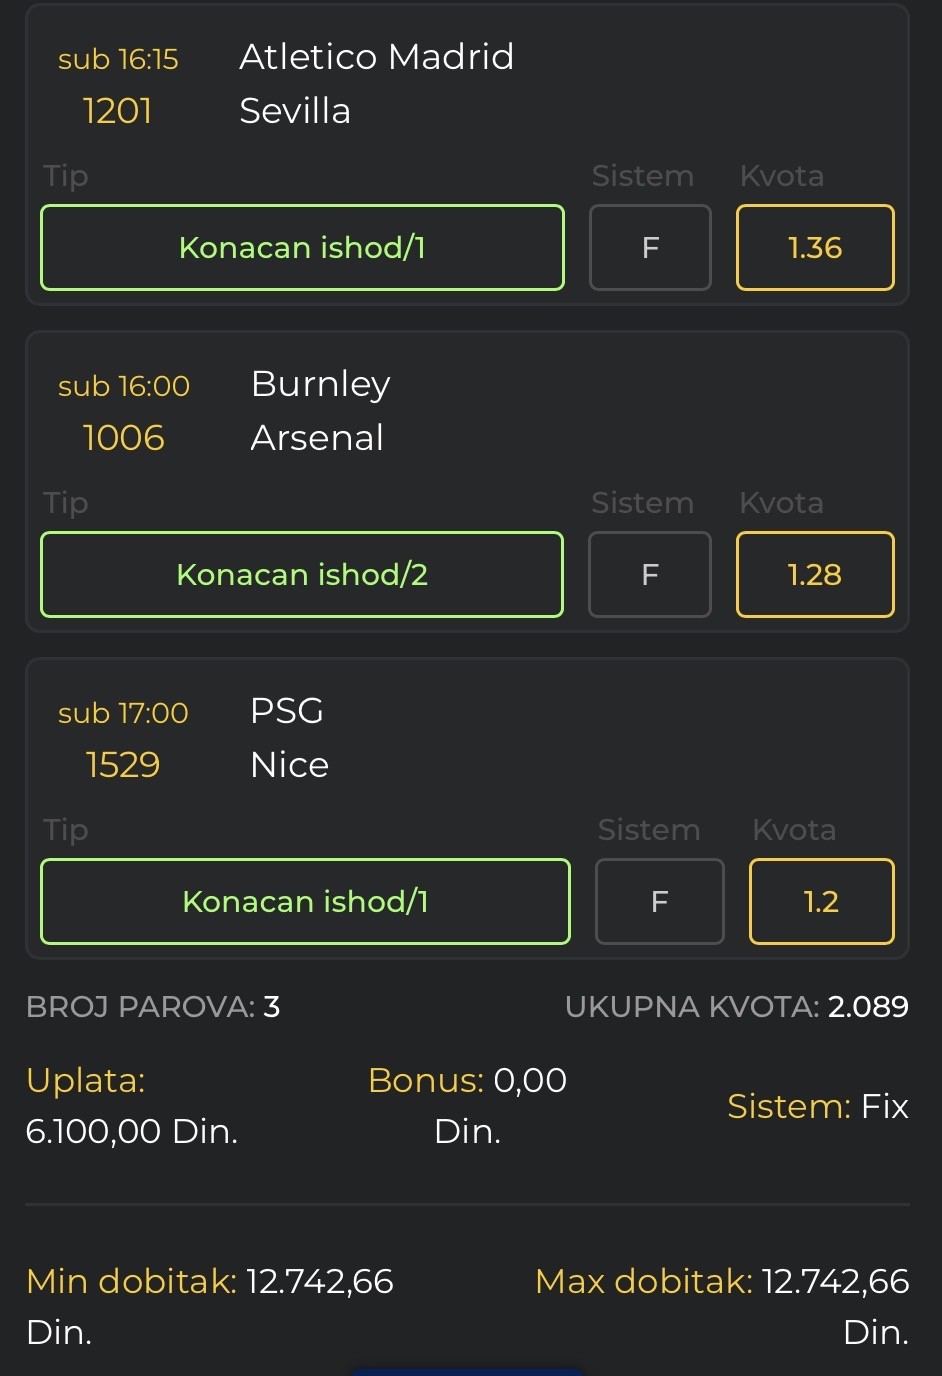The width and height of the screenshot is (942, 1376).
Task: Click Konacan ishod/1 tip for Atletico Madrid
Action: tap(302, 248)
